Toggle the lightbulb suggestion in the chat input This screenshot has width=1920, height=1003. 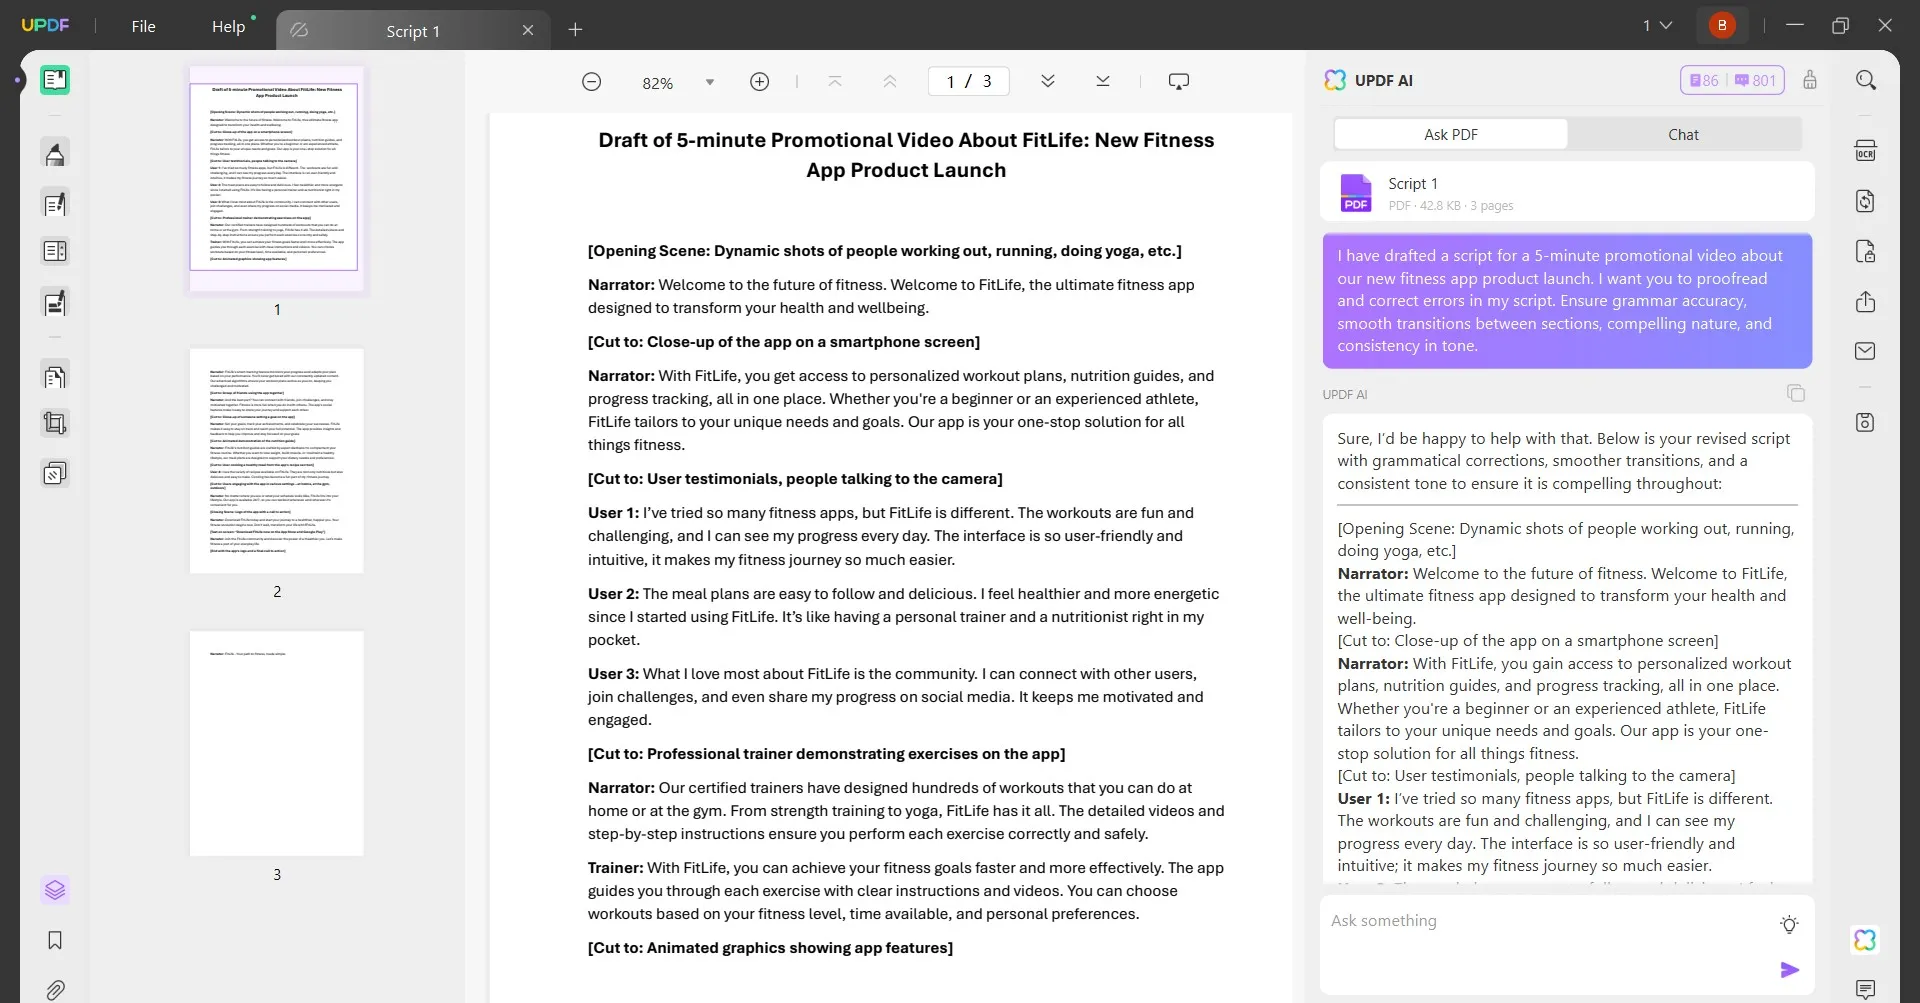coord(1789,925)
